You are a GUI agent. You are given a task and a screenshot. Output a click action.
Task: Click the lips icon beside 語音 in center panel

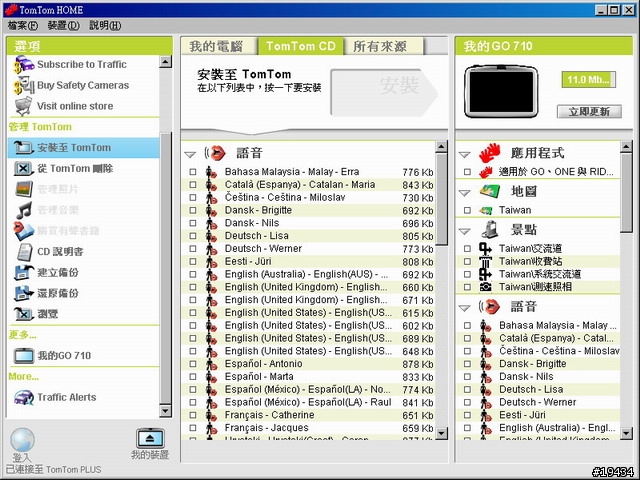(216, 153)
